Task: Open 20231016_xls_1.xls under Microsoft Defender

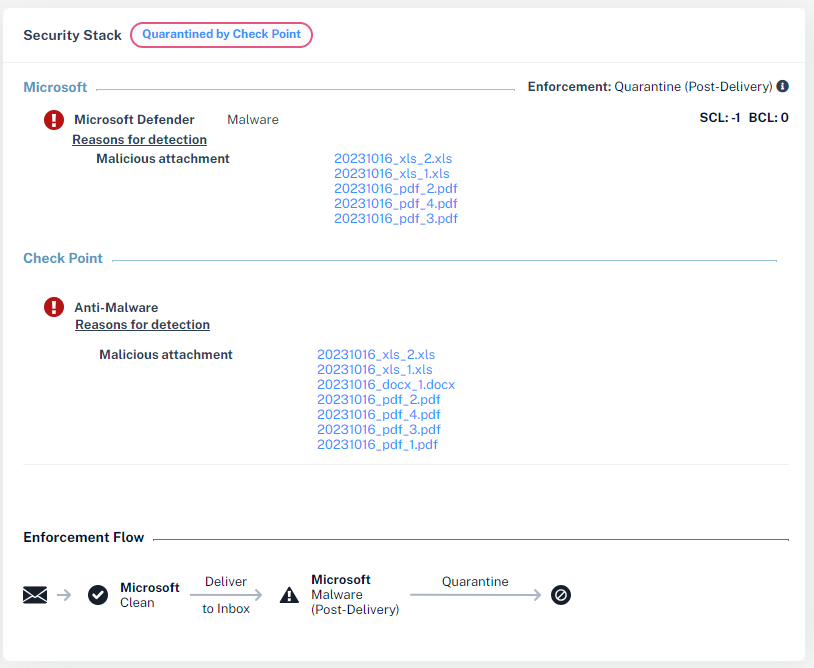Action: (x=391, y=173)
